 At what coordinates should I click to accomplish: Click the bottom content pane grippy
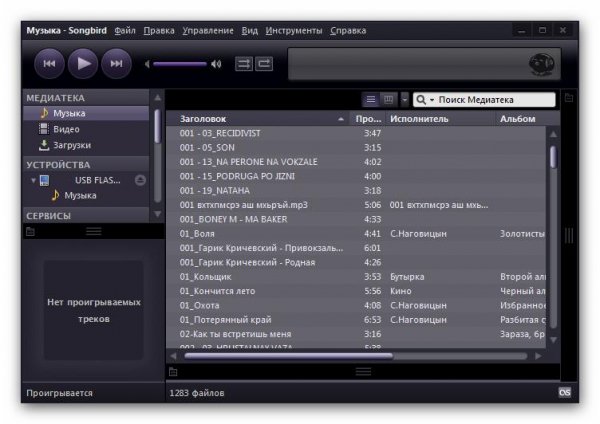tap(363, 372)
